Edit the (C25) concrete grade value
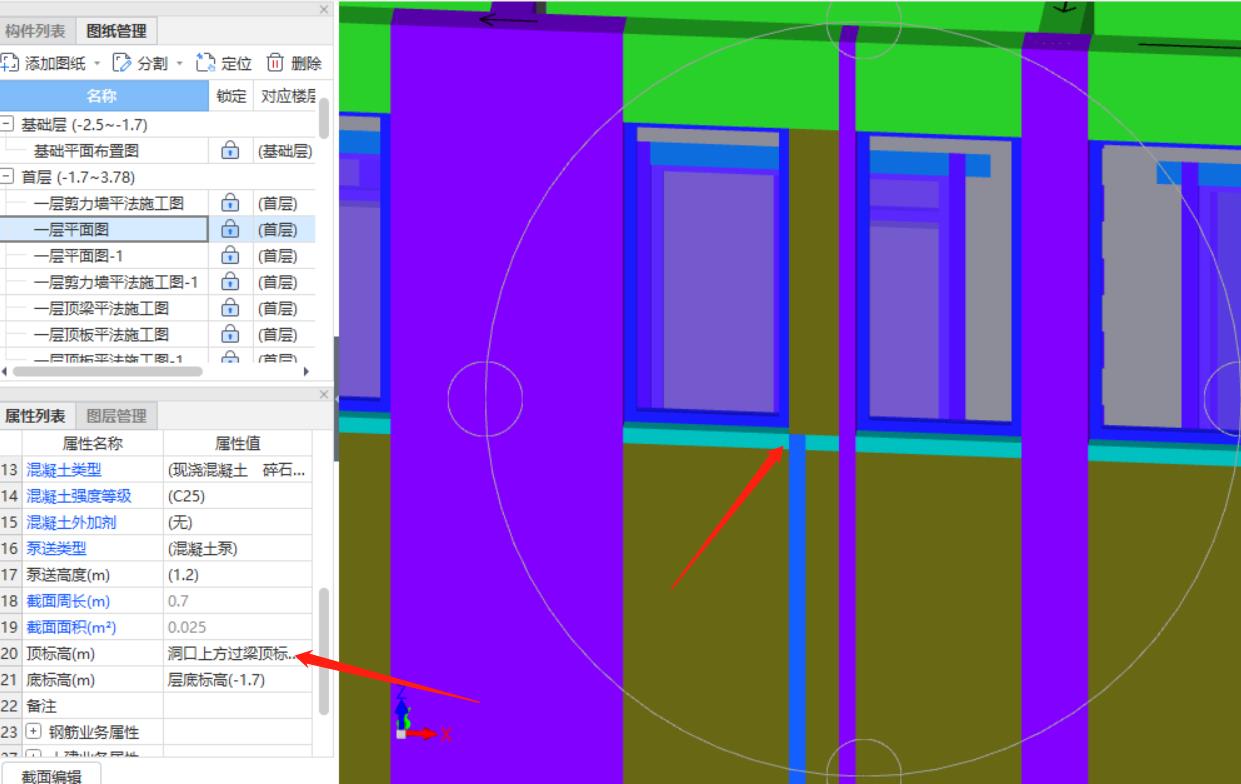Screen dimensions: 1241x784 pos(238,496)
